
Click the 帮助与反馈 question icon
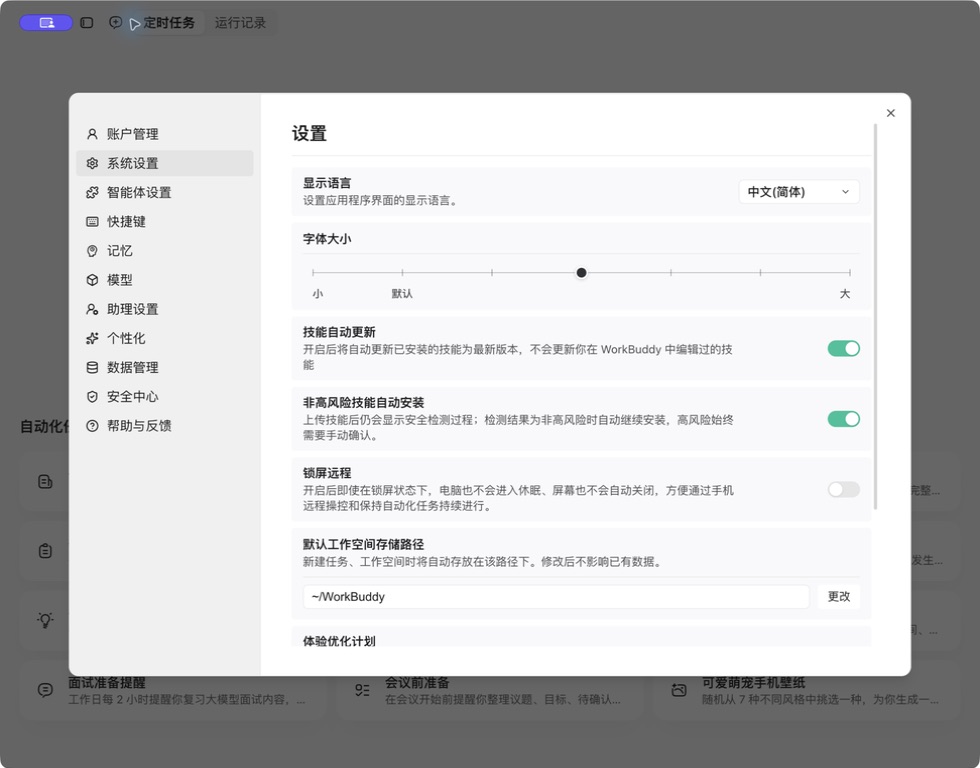coord(92,426)
